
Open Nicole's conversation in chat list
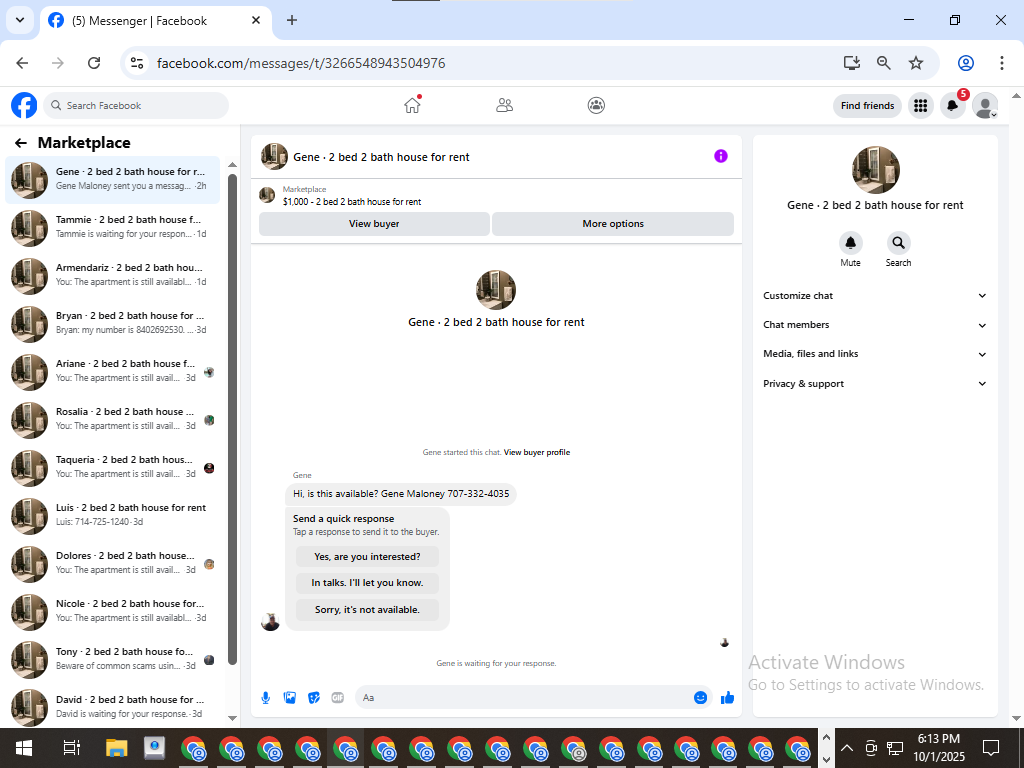pyautogui.click(x=112, y=612)
